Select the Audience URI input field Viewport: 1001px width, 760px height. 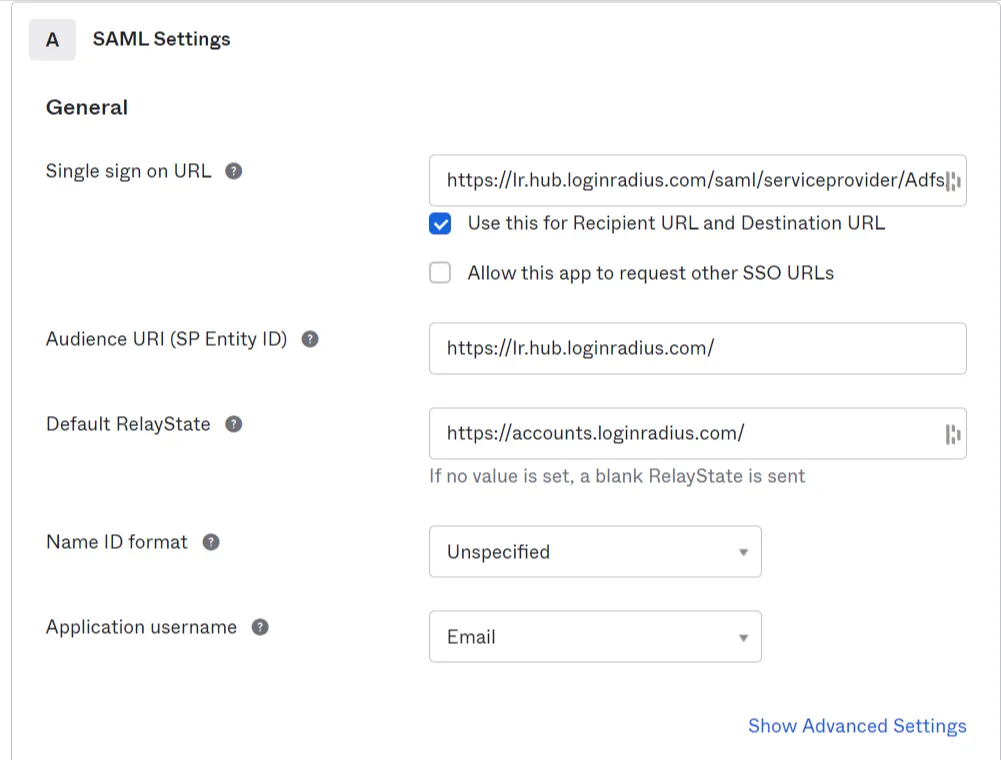tap(697, 348)
